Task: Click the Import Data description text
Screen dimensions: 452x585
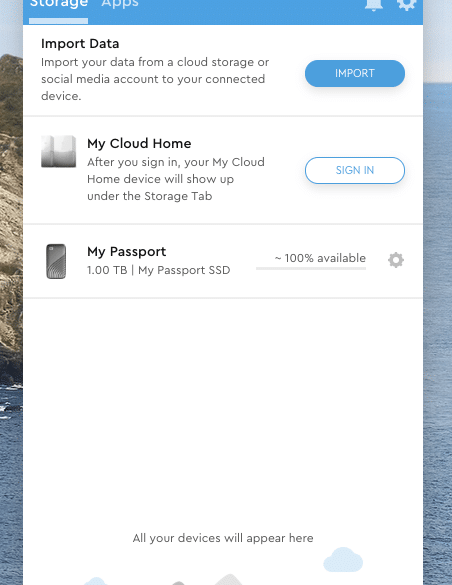Action: 155,79
